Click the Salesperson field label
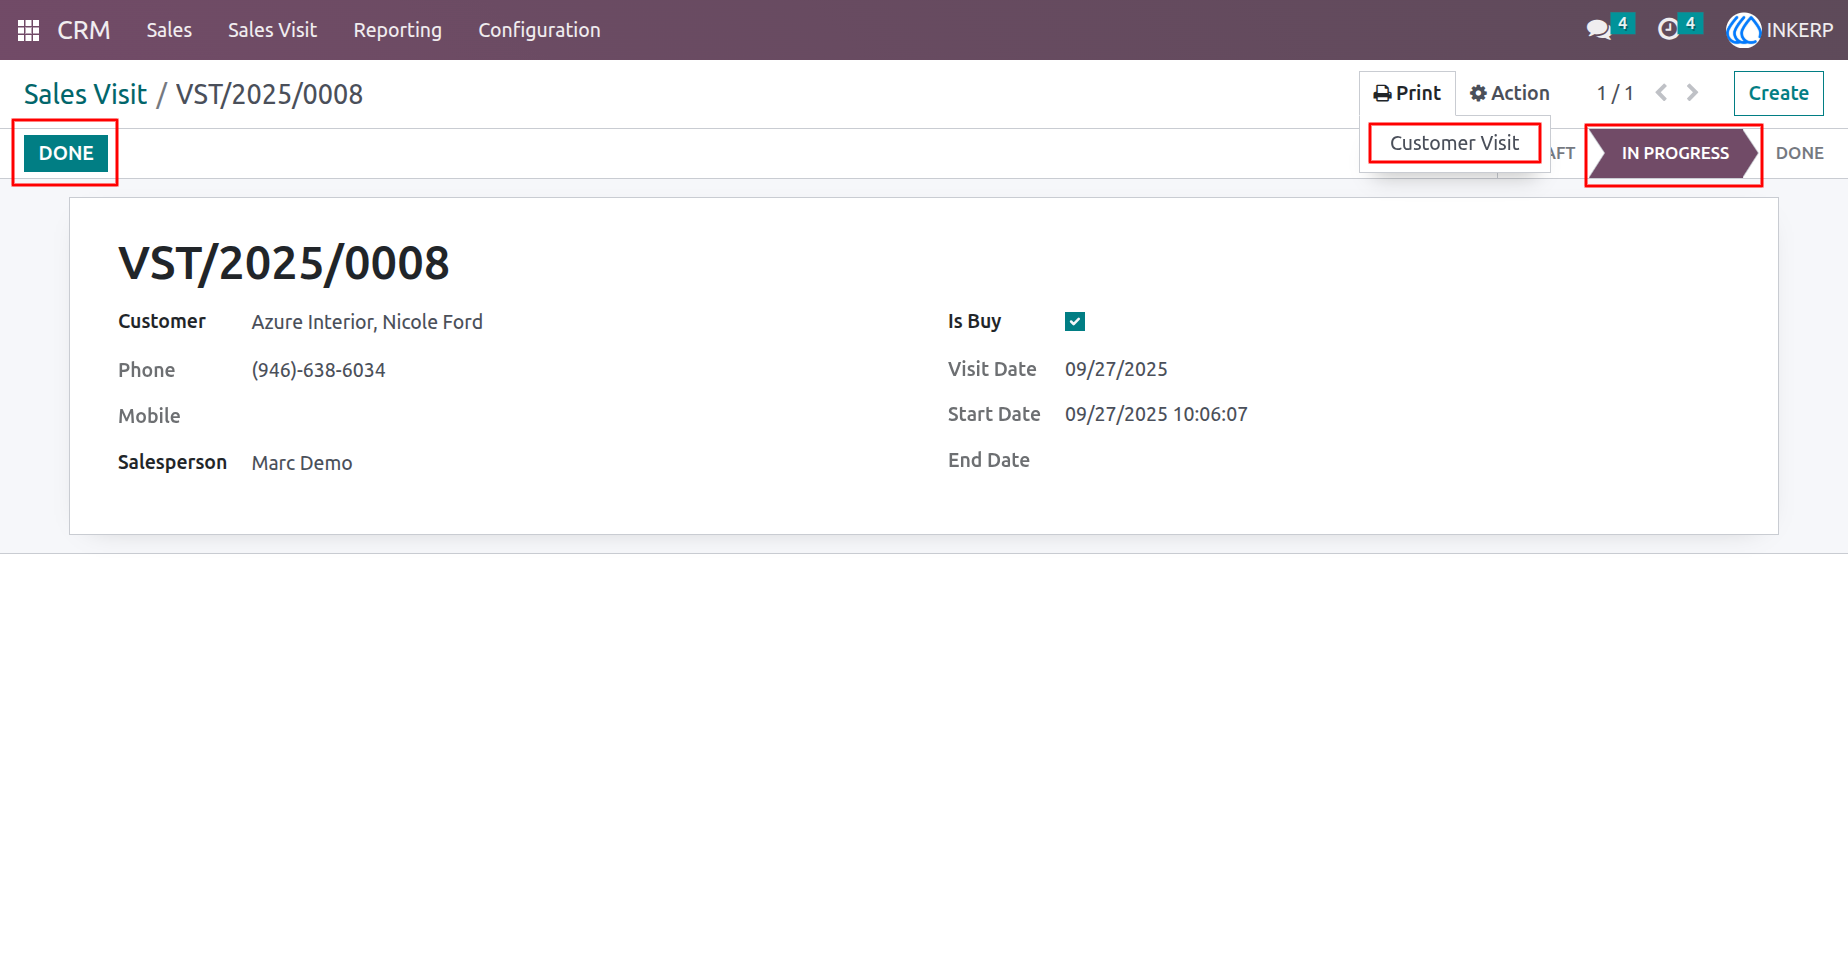Screen dimensions: 1848x966 (172, 462)
